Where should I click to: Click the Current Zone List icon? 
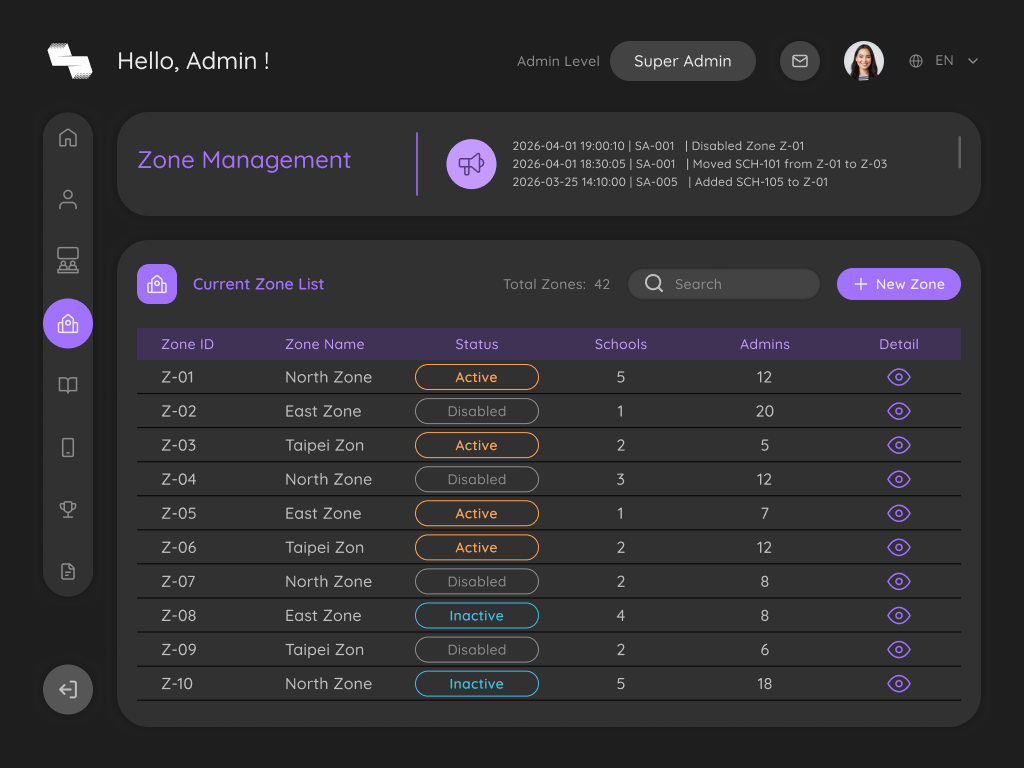(157, 284)
